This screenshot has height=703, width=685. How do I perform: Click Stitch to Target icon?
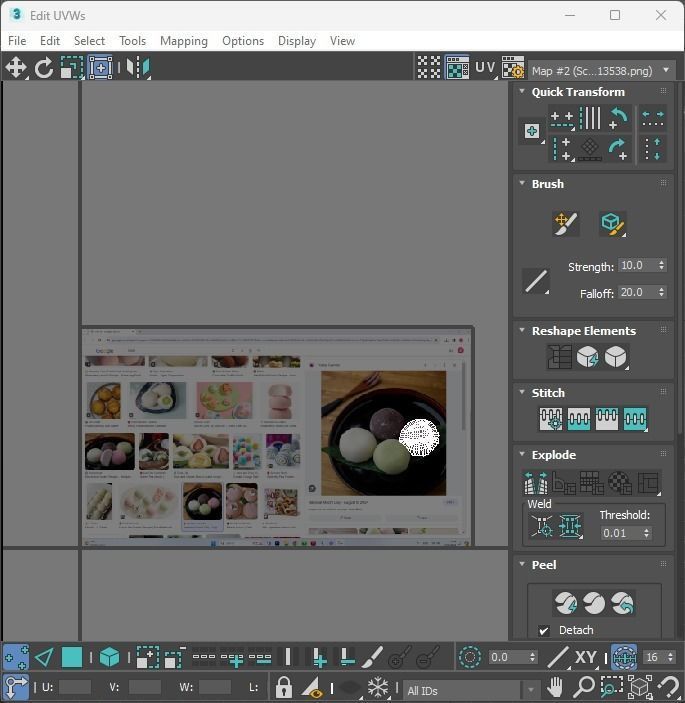[x=551, y=418]
